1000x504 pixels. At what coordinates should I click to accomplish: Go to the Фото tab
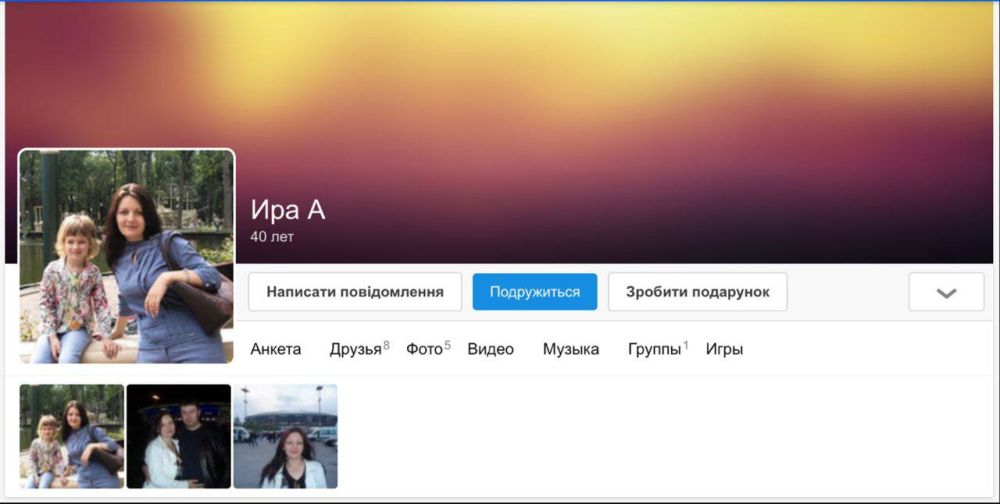click(x=424, y=349)
